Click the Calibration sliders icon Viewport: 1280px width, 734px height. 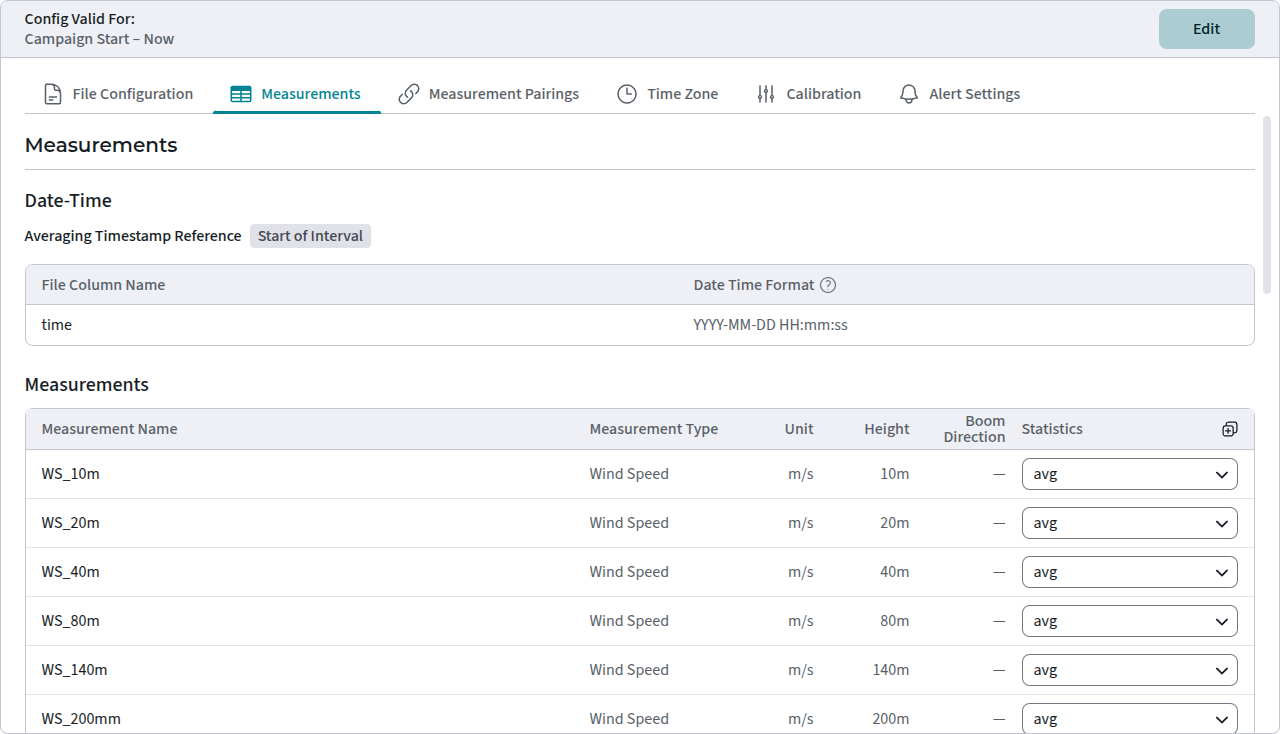click(766, 94)
